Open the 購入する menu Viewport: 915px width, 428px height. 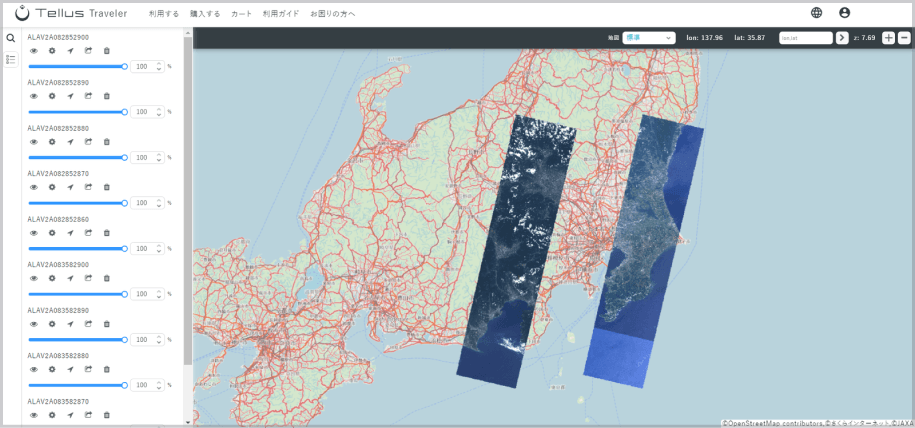[x=205, y=14]
